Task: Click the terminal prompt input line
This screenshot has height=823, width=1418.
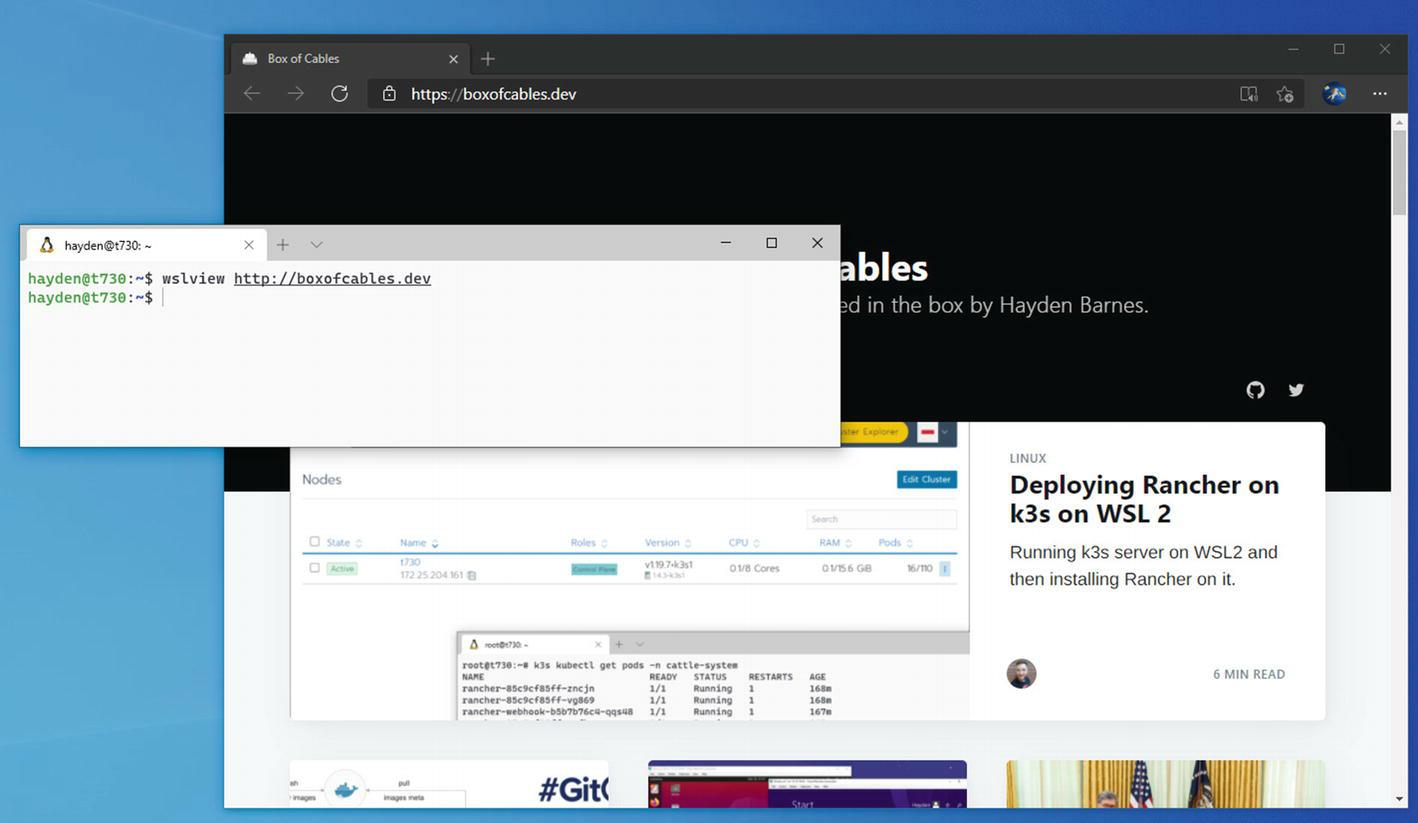Action: click(430, 298)
